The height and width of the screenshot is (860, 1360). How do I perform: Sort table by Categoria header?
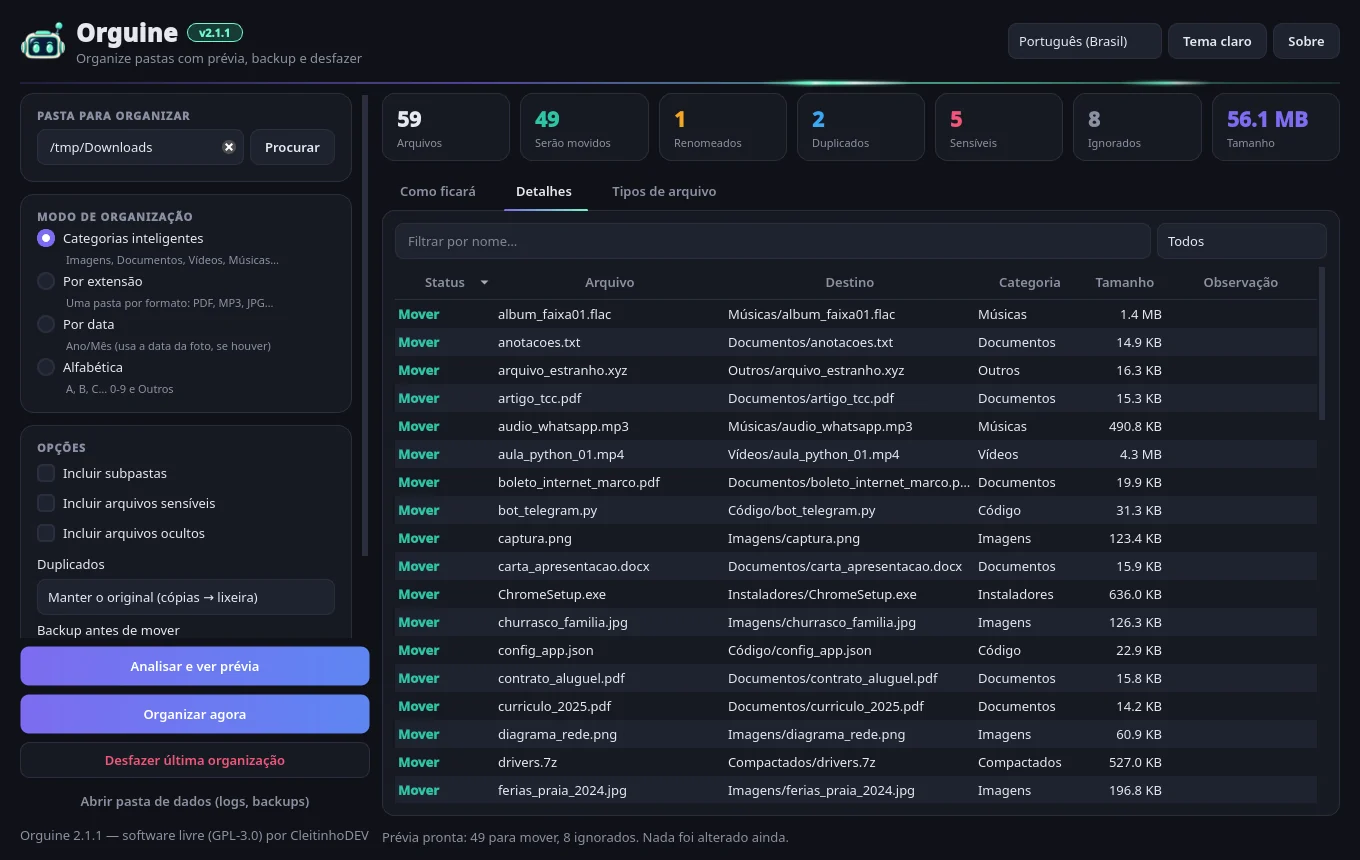tap(1029, 283)
